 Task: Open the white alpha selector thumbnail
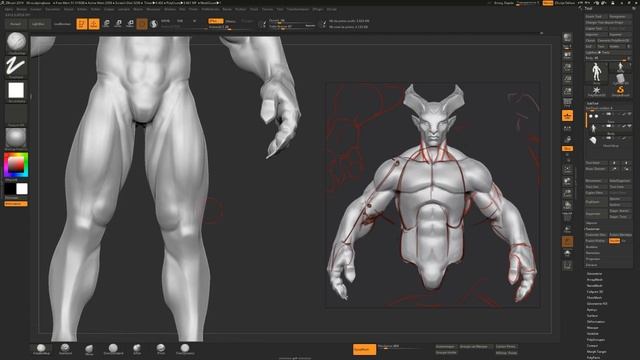(x=16, y=91)
